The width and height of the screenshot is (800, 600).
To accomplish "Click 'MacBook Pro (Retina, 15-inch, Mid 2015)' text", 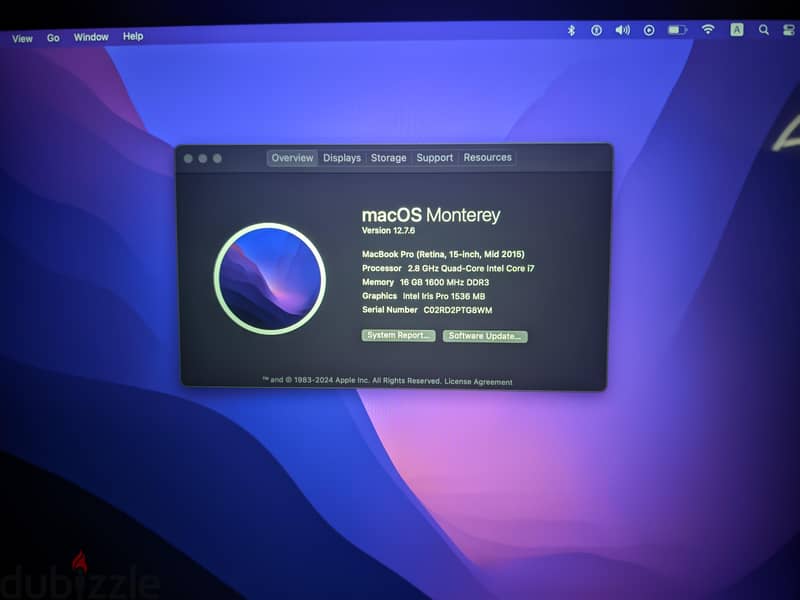I will [443, 254].
